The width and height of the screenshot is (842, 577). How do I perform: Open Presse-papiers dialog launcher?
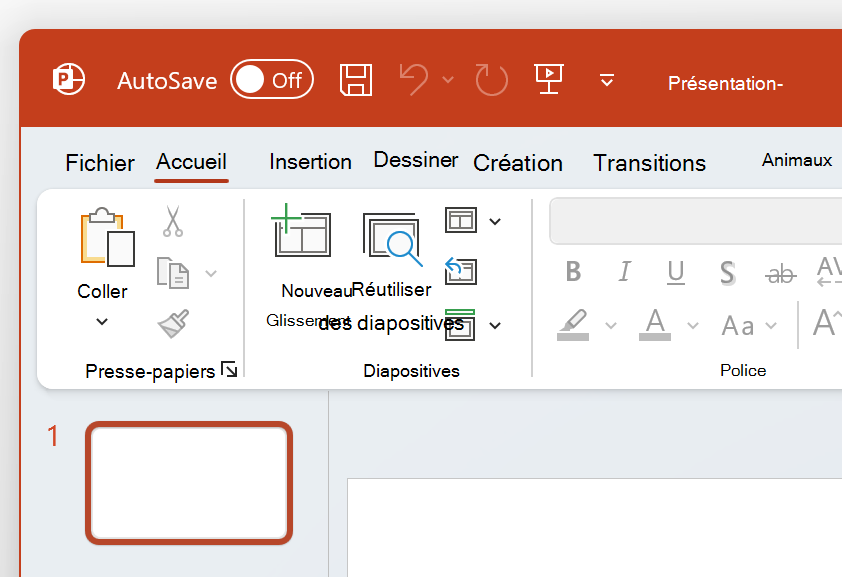tap(230, 370)
